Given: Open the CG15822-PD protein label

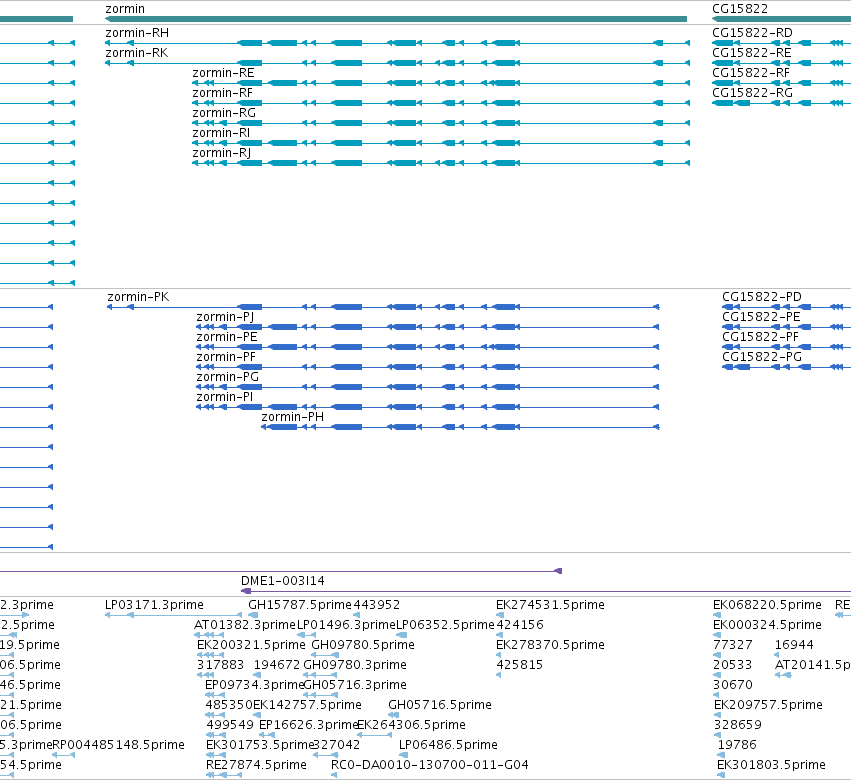Looking at the screenshot, I should pyautogui.click(x=762, y=297).
